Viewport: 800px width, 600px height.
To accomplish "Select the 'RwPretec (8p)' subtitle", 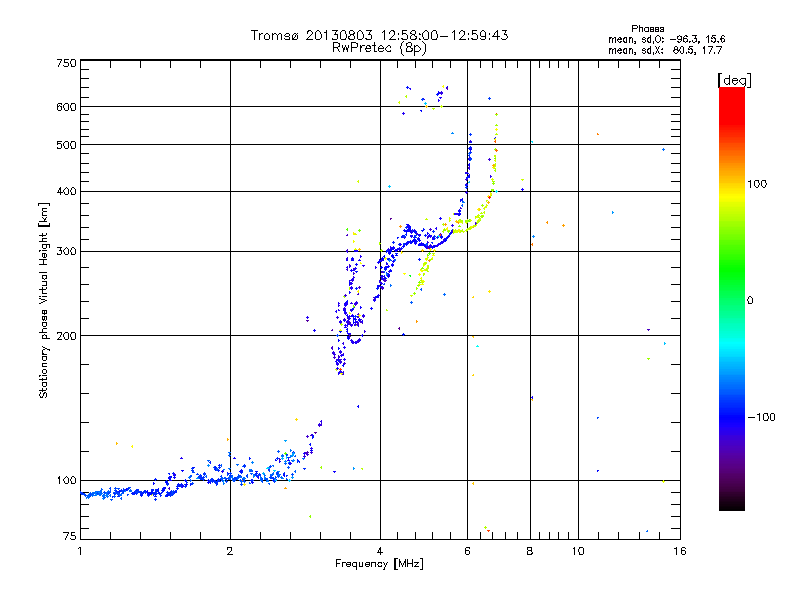I will coord(379,48).
